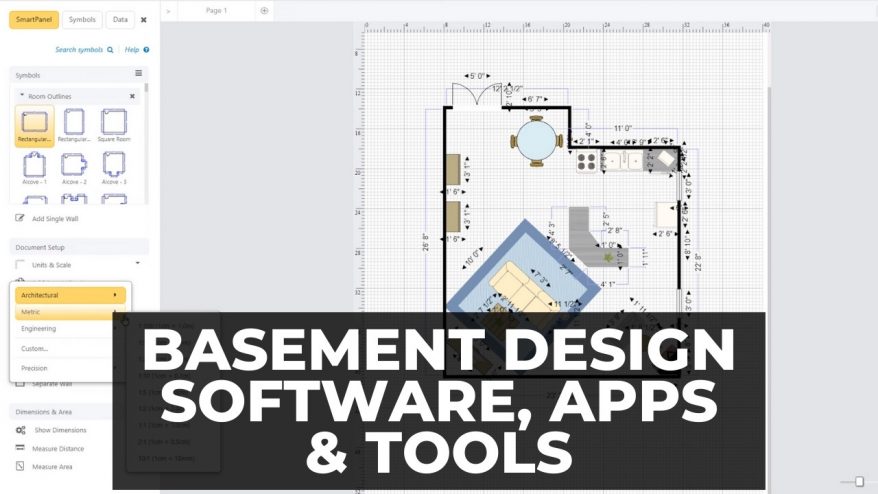The height and width of the screenshot is (494, 878).
Task: Select the potted plant on the L-shaped counter
Action: tap(608, 258)
